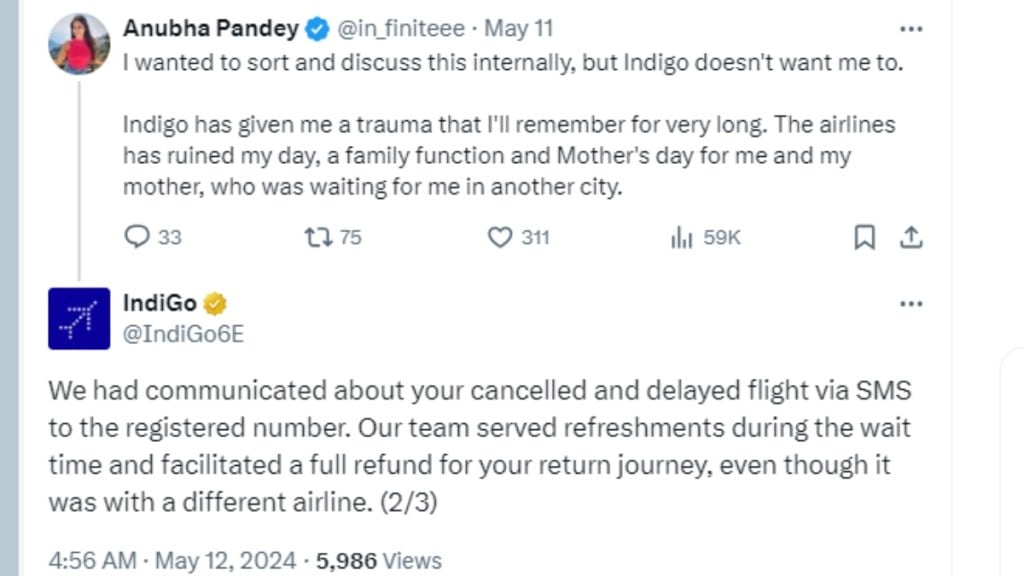1024x576 pixels.
Task: Share Anubha Pandey's tweet
Action: point(910,237)
